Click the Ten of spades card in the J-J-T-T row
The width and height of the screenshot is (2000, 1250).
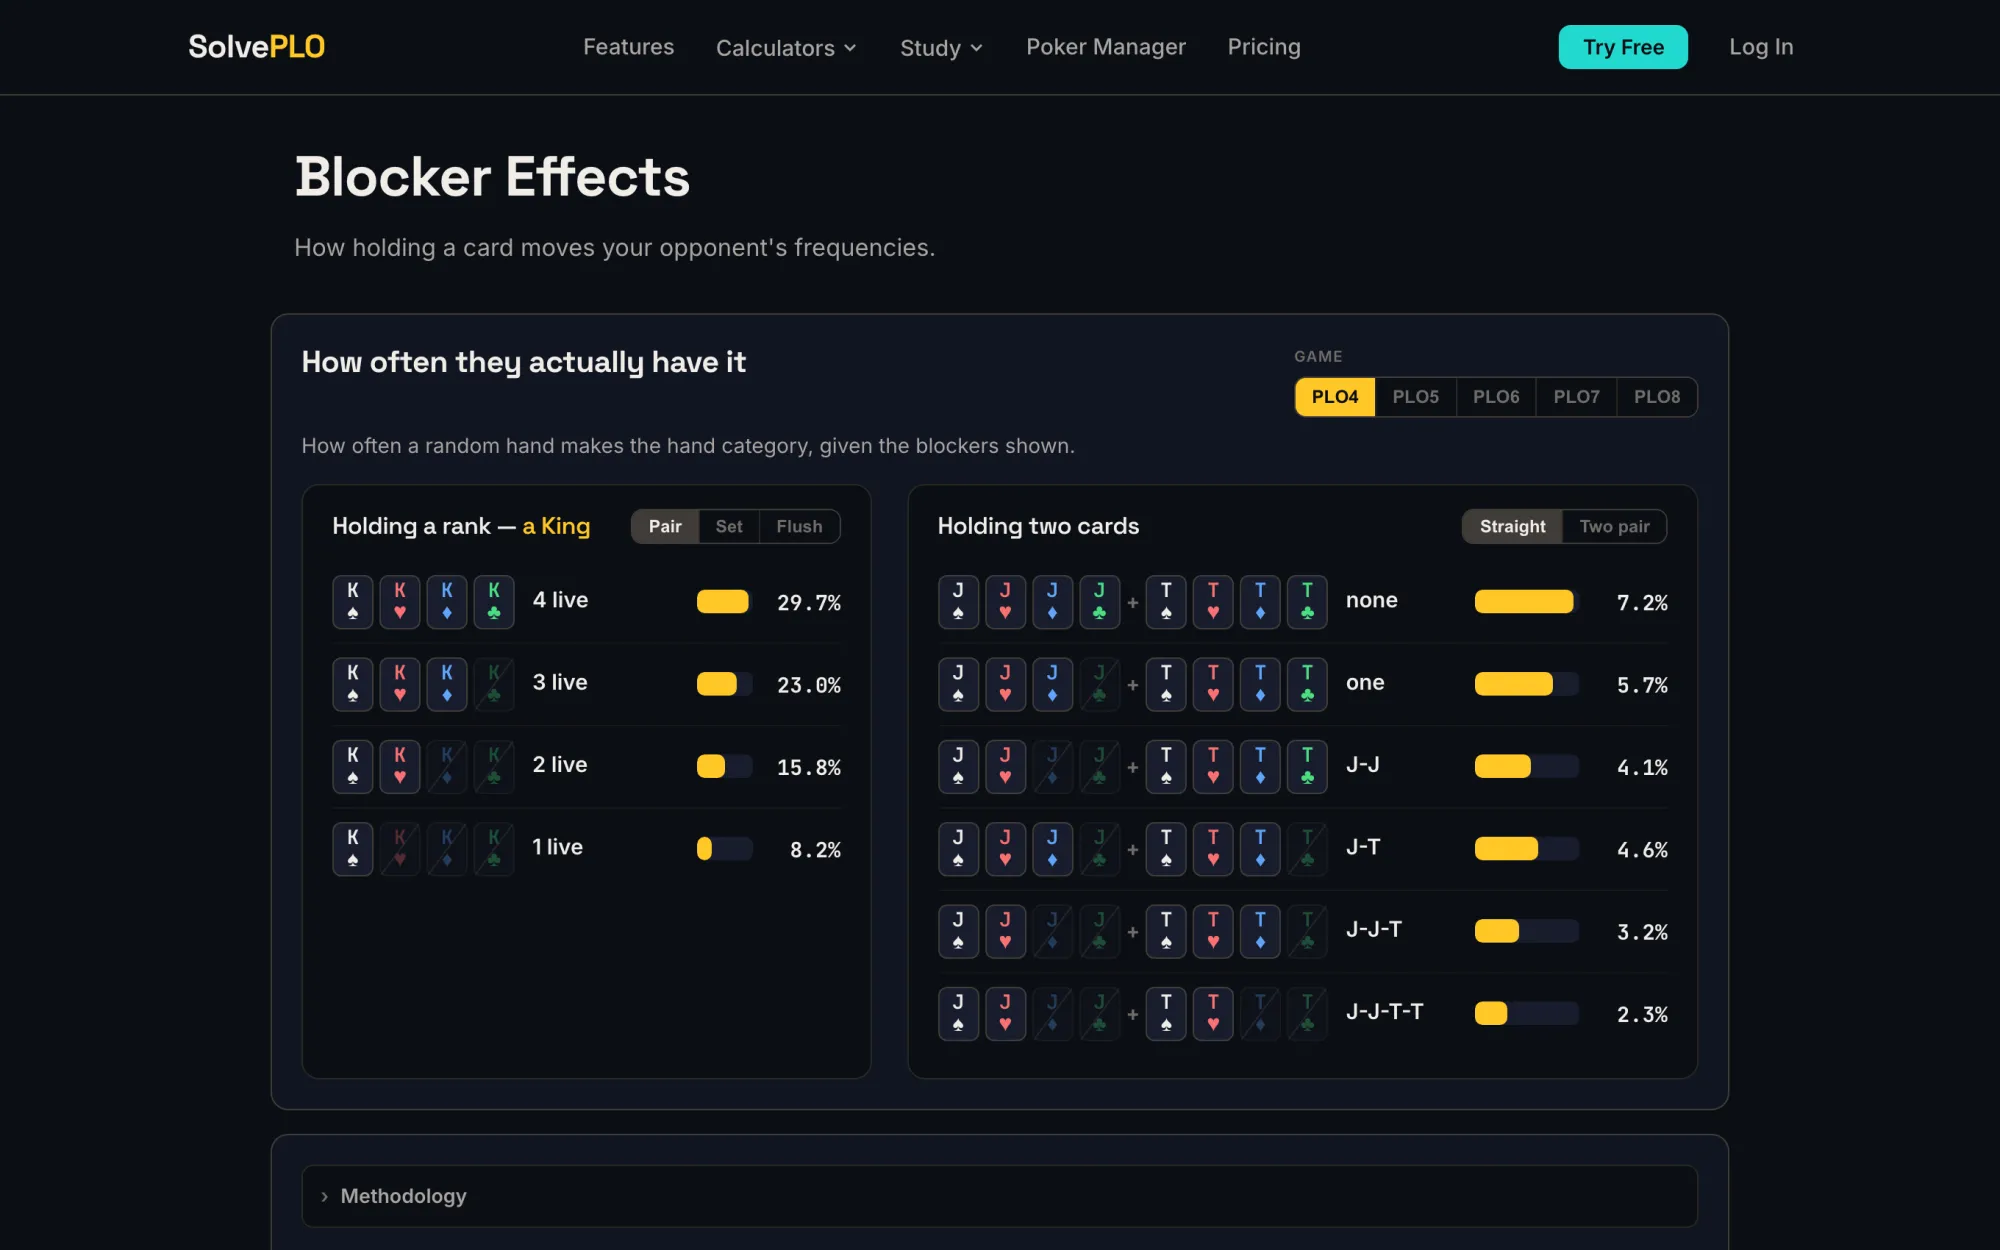(1166, 1013)
